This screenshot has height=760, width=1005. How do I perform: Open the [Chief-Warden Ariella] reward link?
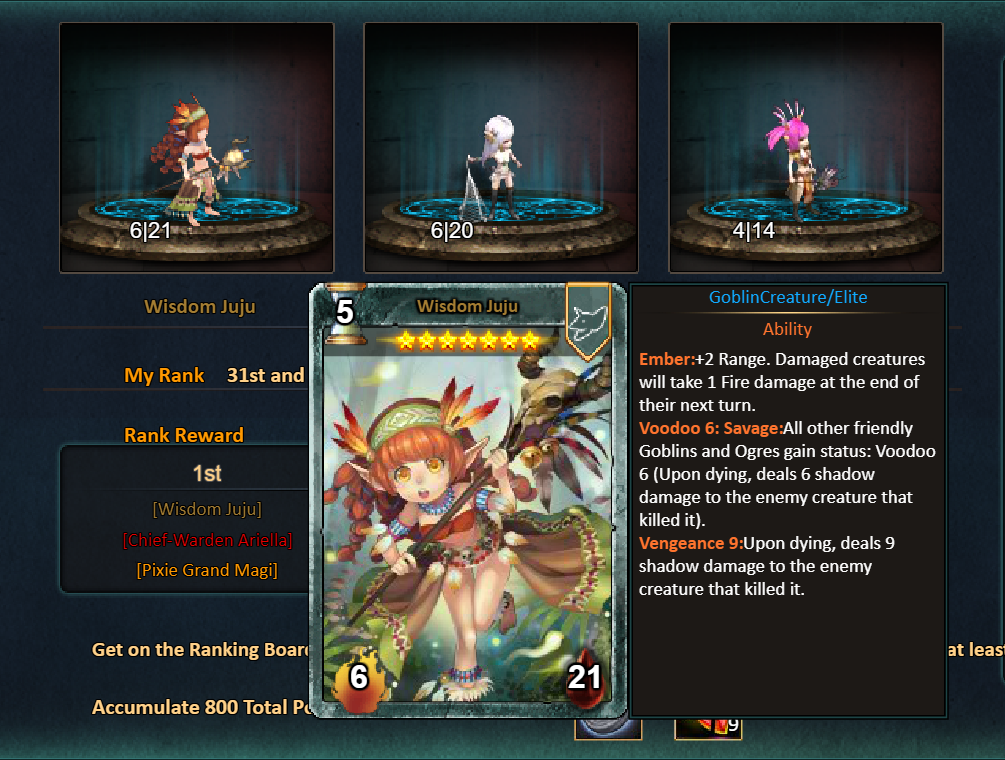pyautogui.click(x=207, y=540)
